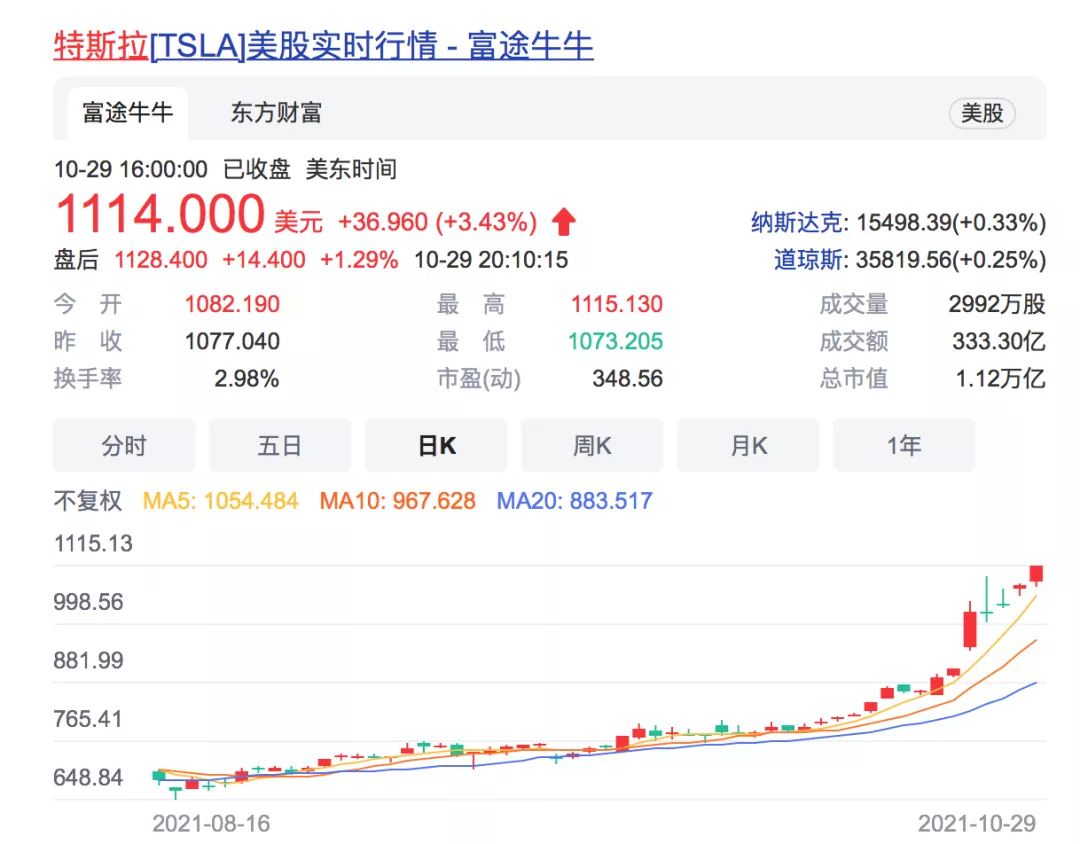The image size is (1080, 844).
Task: Click the 换手率 value 2.98%
Action: 247,378
